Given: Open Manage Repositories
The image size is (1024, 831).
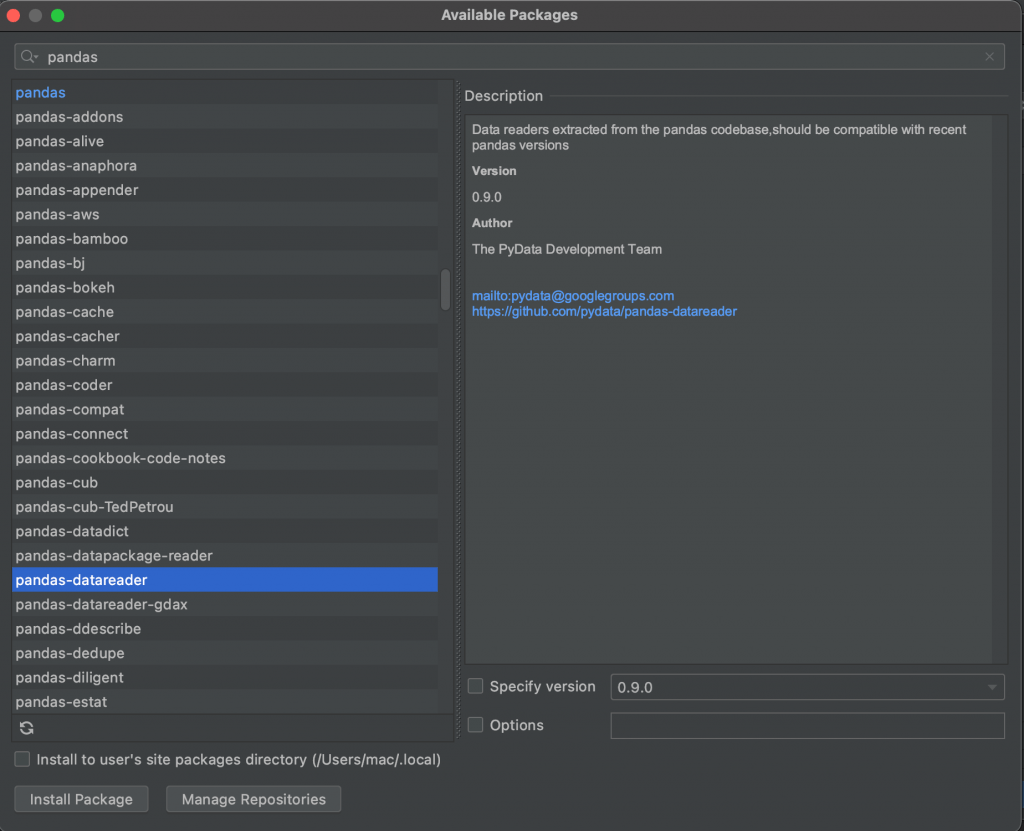Looking at the screenshot, I should (x=253, y=799).
